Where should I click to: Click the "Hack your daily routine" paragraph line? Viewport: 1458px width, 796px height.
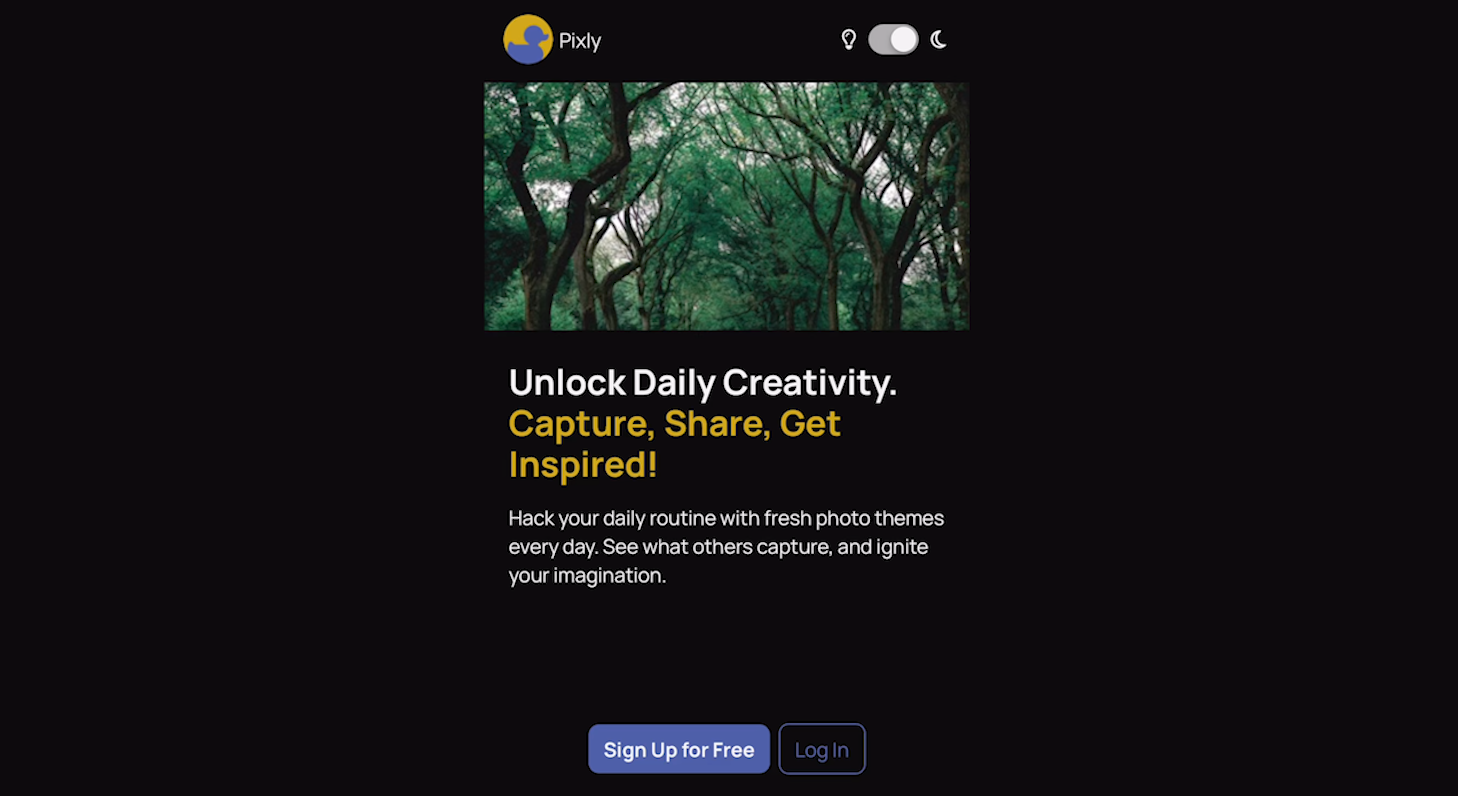pyautogui.click(x=726, y=518)
